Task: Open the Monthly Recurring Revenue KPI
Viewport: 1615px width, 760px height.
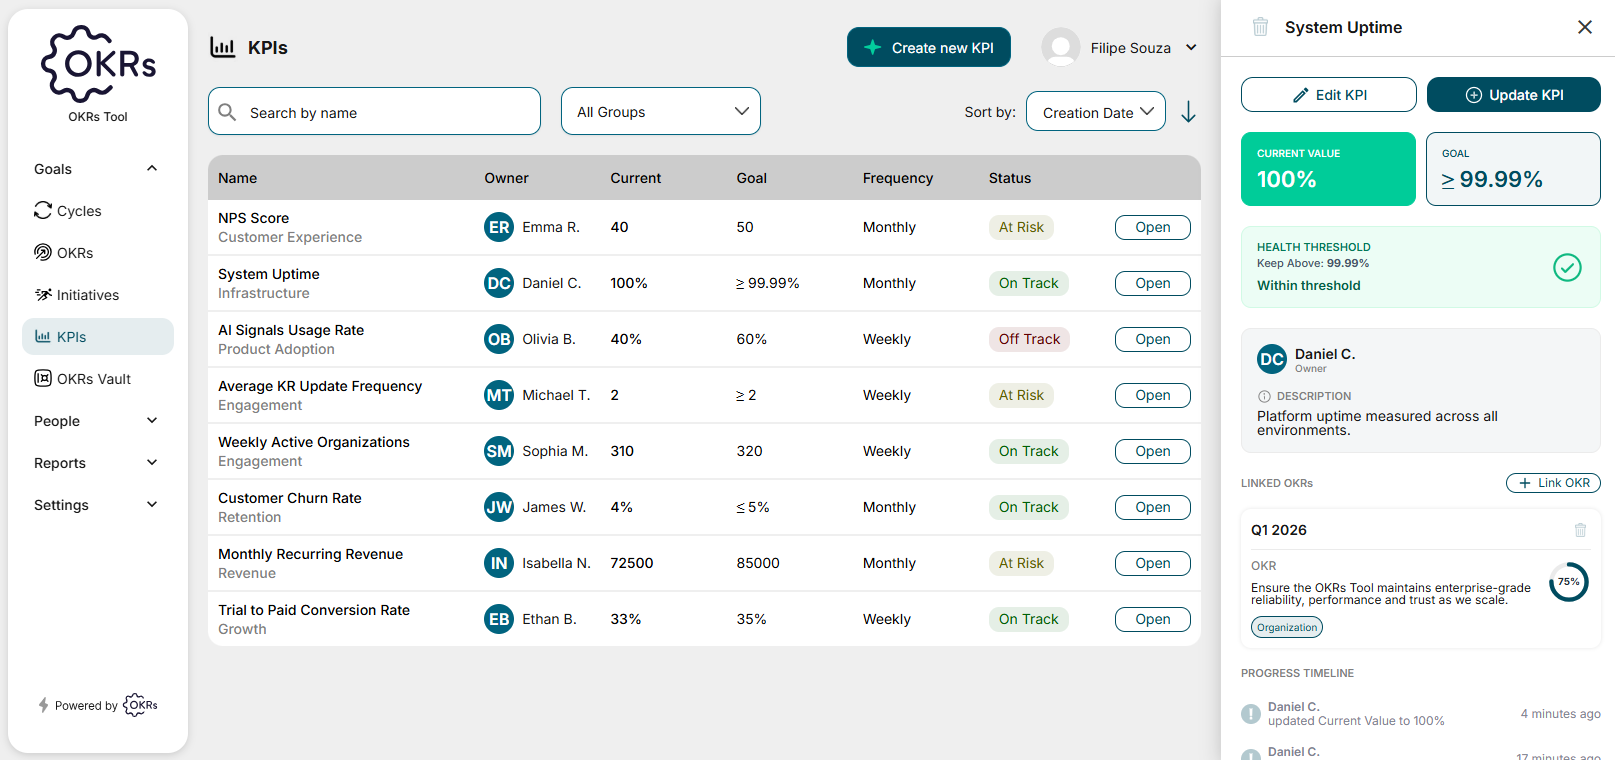Action: [1152, 563]
